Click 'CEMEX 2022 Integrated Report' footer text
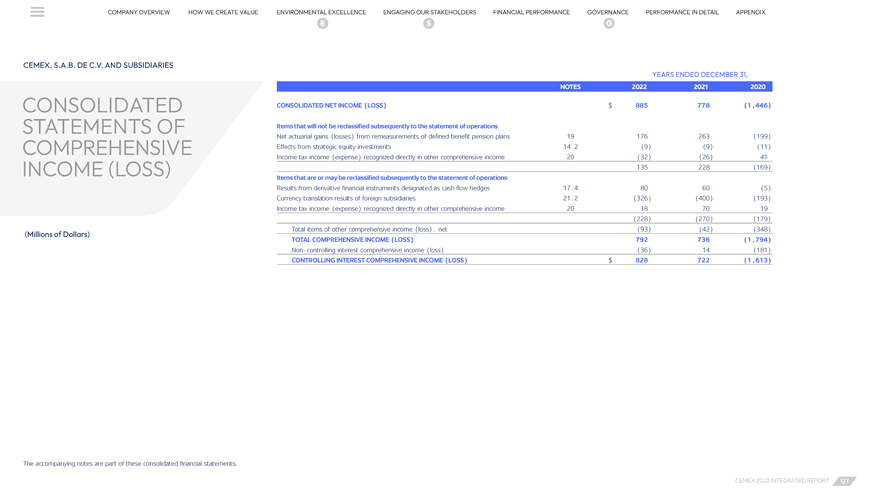The width and height of the screenshot is (880, 495). pyautogui.click(x=782, y=481)
